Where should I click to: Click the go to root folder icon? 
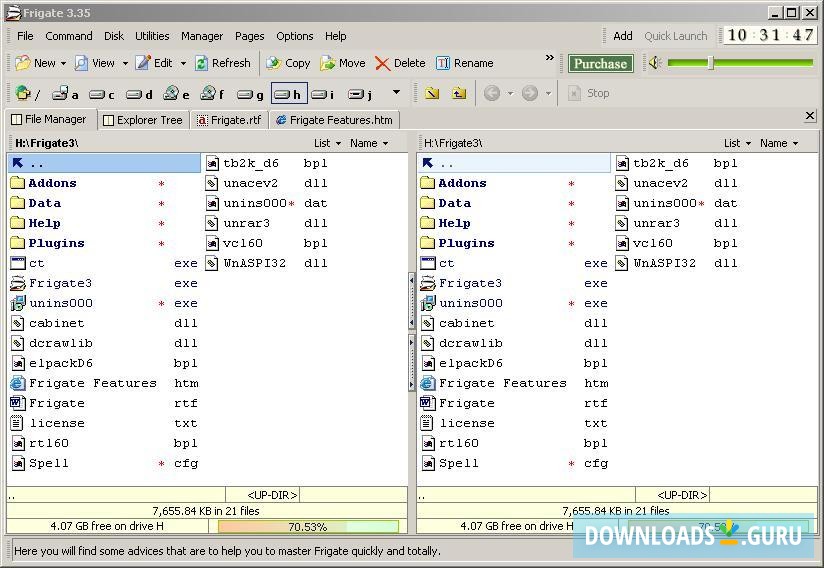coord(432,93)
